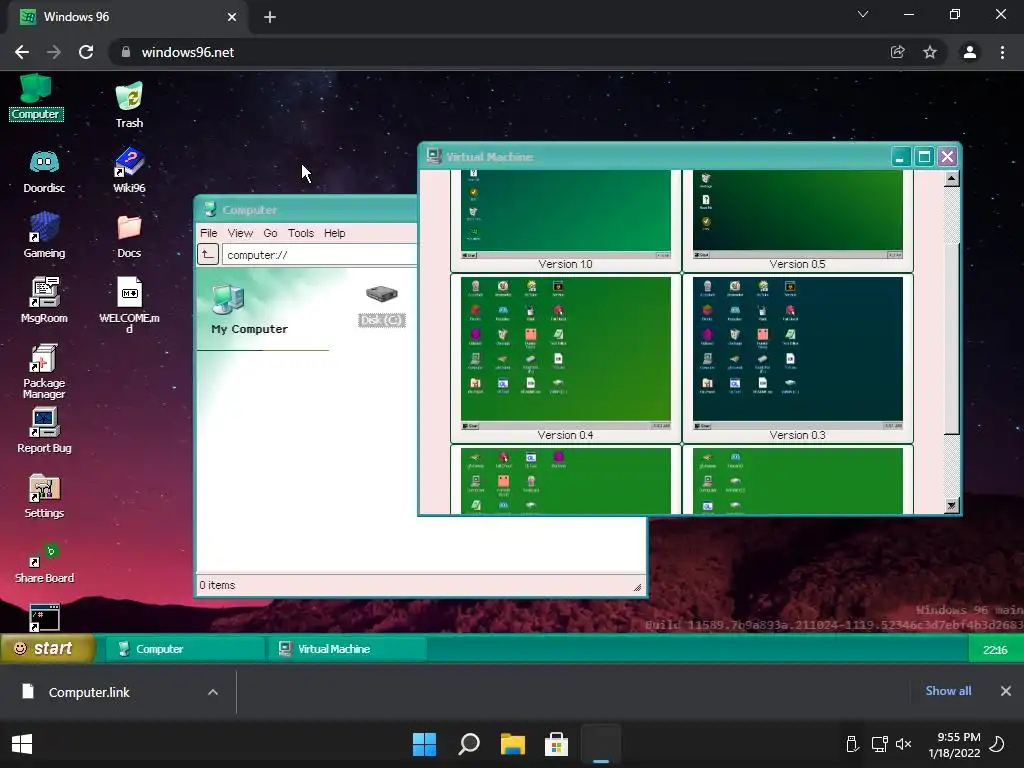Click the Windows 96 start button
Image resolution: width=1024 pixels, height=768 pixels.
(x=47, y=648)
